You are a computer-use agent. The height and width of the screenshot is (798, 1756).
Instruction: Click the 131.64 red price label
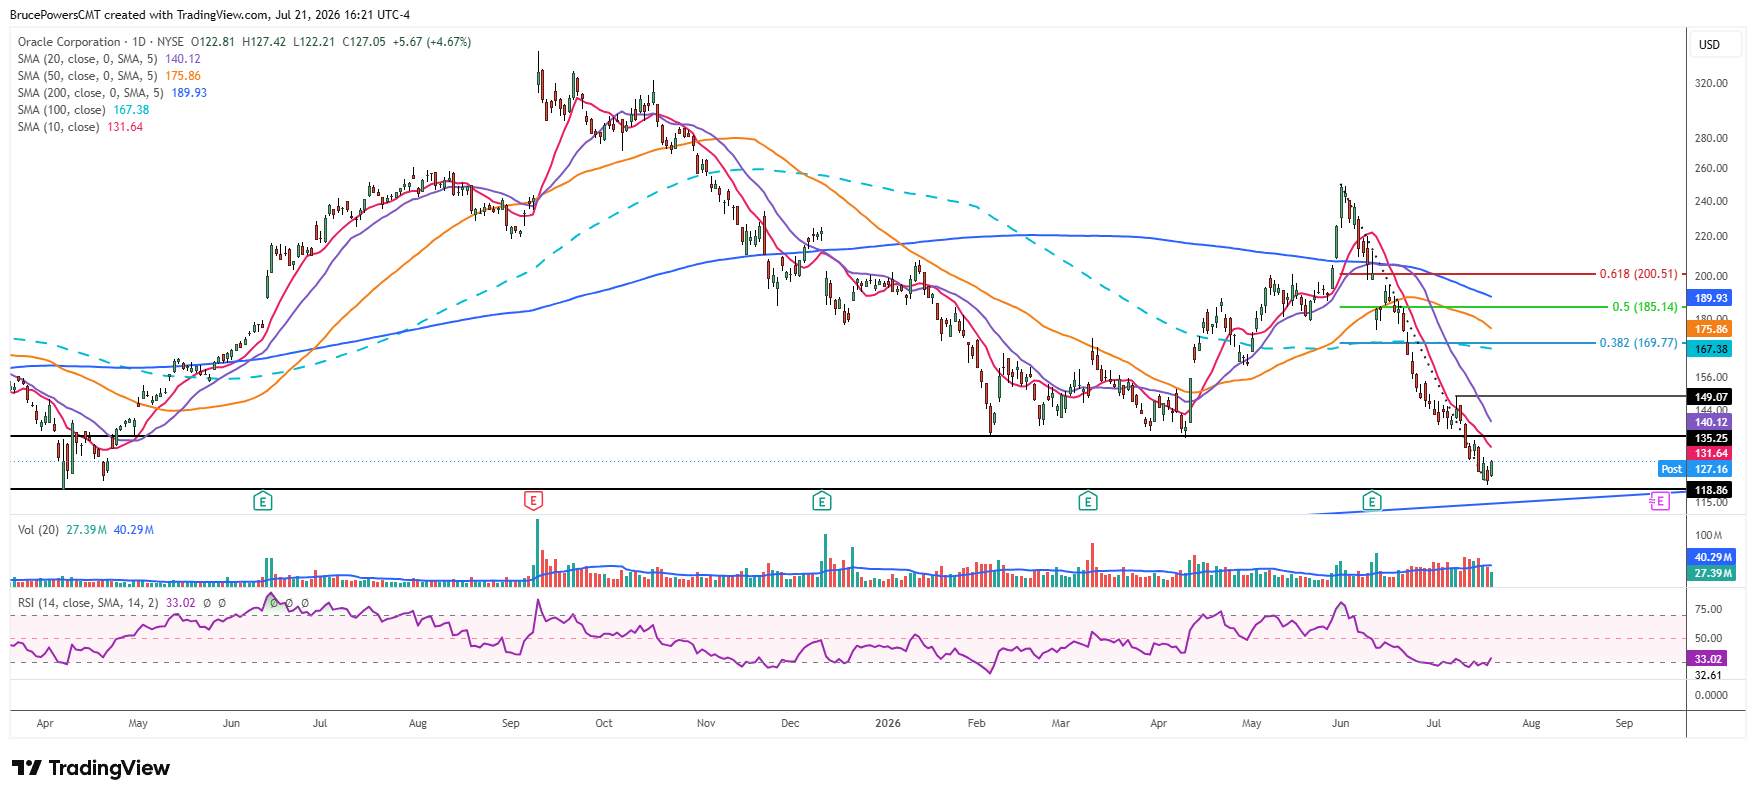click(1711, 453)
